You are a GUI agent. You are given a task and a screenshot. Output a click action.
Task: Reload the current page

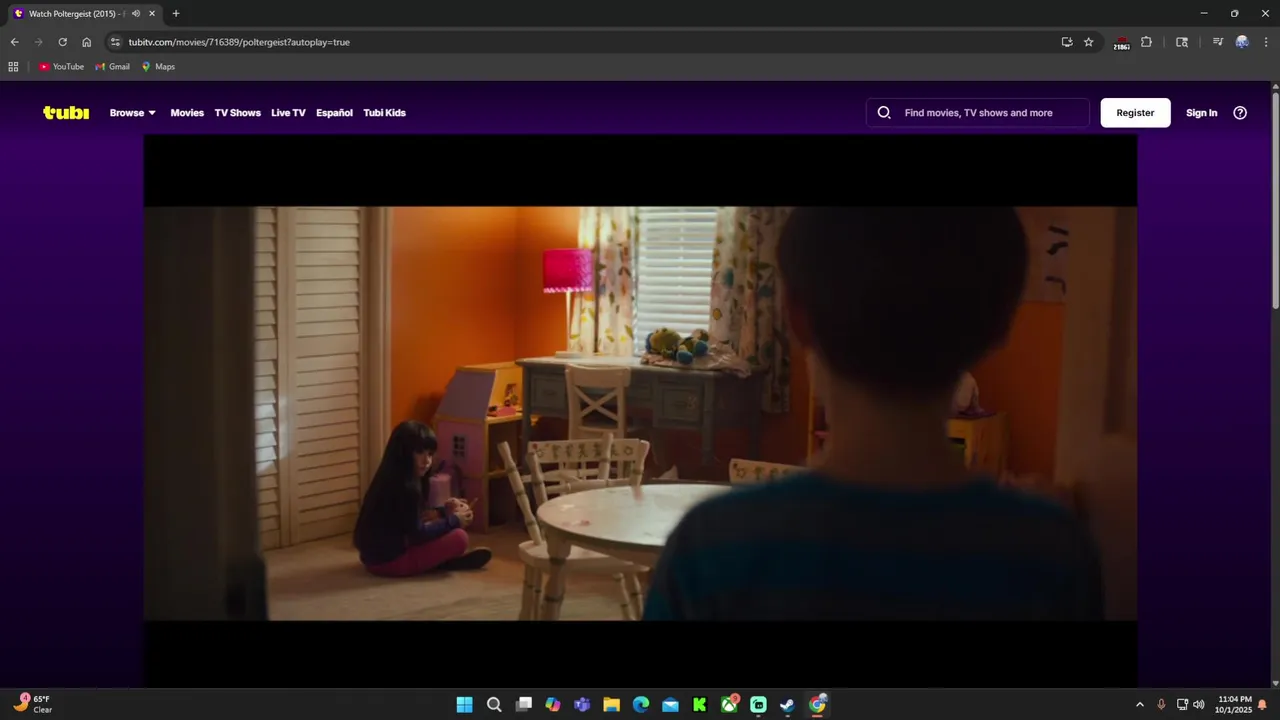[x=62, y=42]
